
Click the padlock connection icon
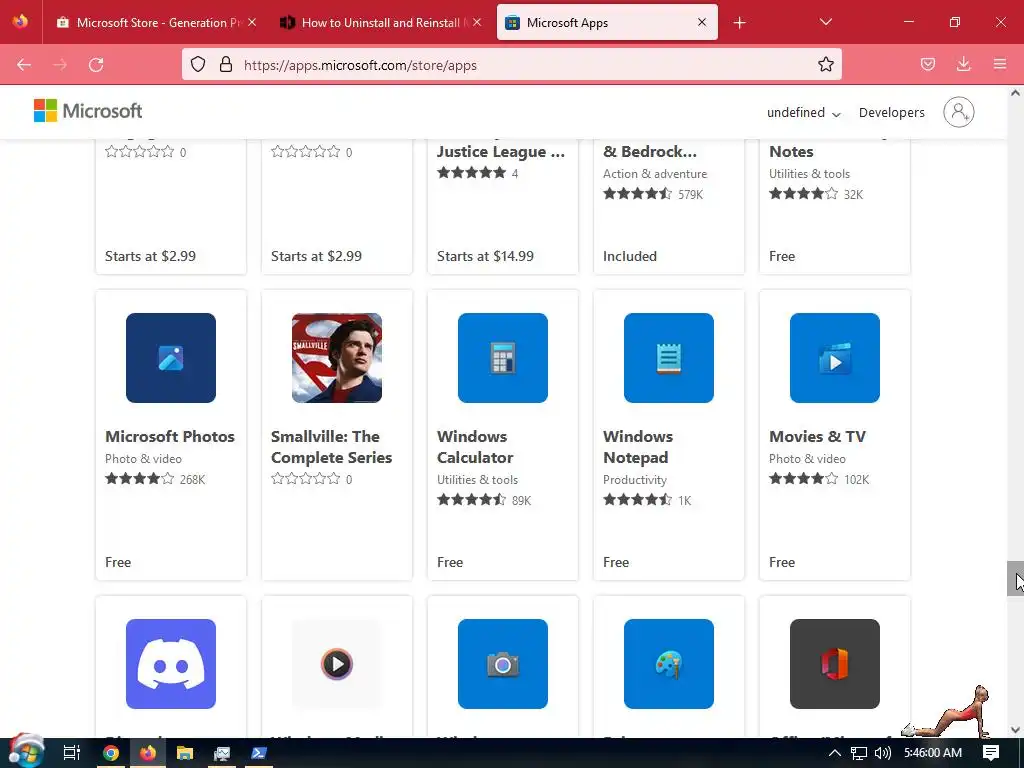coord(226,65)
